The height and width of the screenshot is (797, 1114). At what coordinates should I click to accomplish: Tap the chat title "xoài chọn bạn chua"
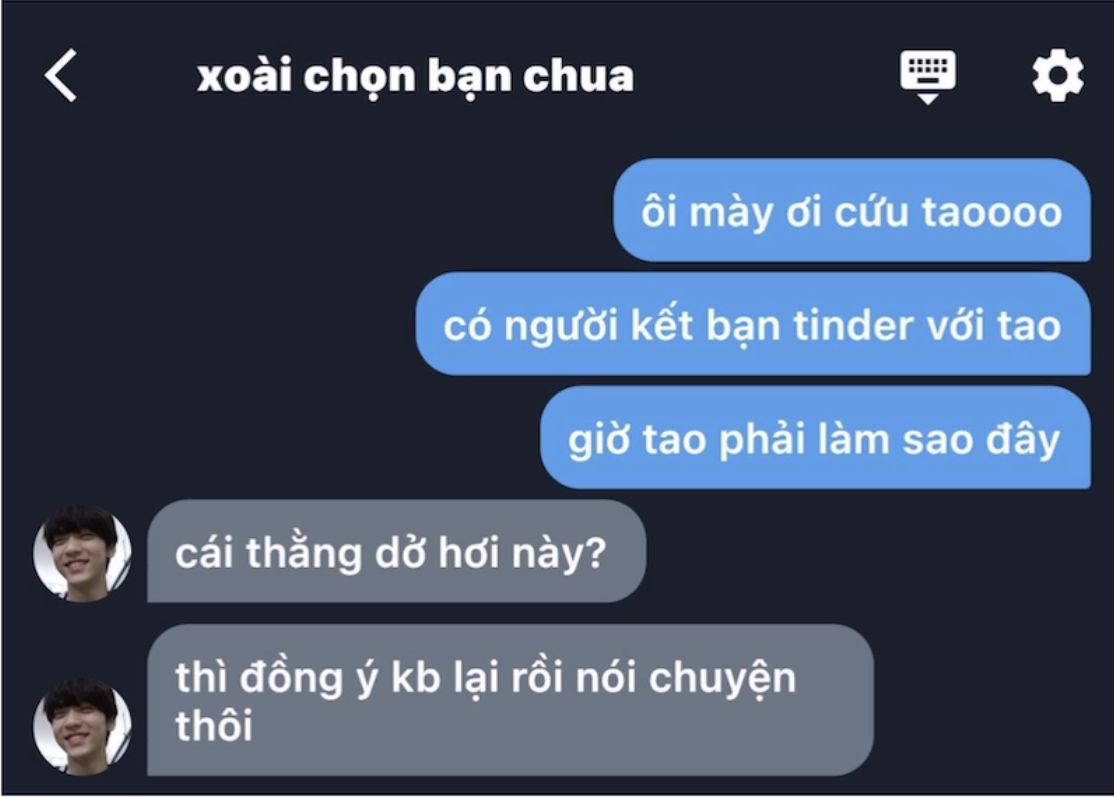tap(415, 76)
